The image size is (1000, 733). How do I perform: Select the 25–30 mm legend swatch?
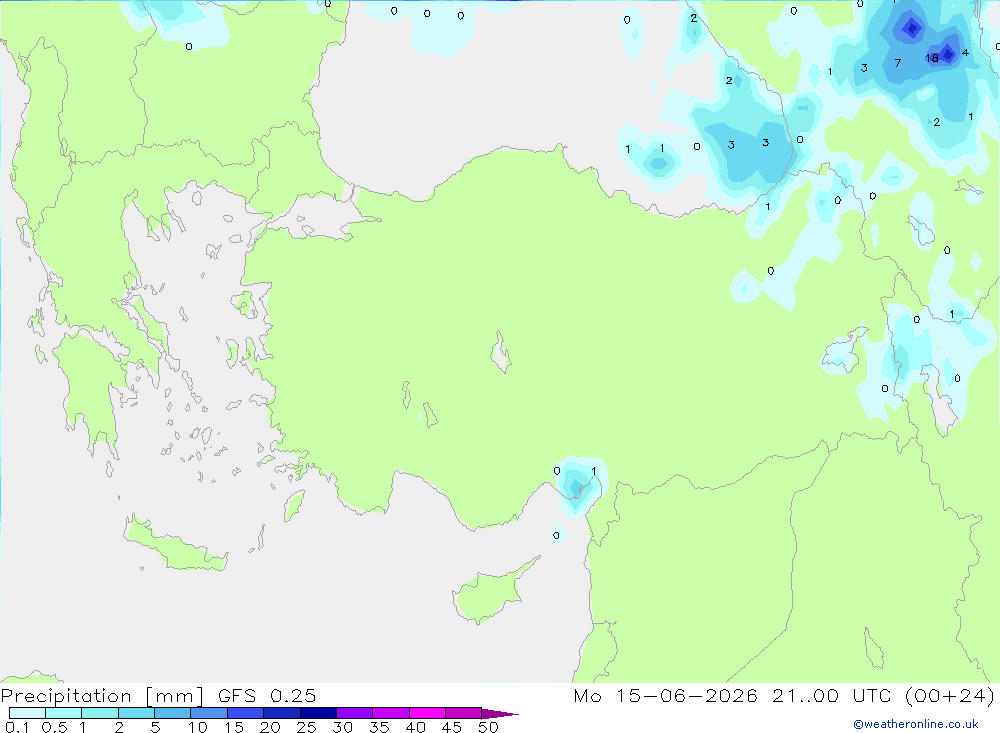coord(318,713)
